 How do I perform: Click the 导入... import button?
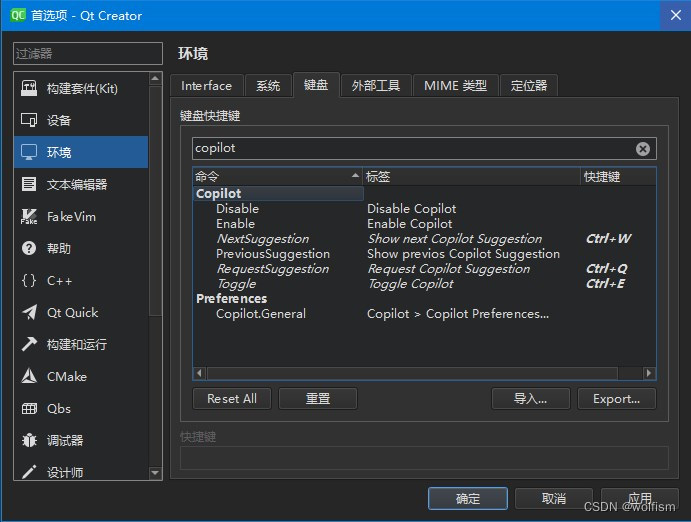pos(531,399)
